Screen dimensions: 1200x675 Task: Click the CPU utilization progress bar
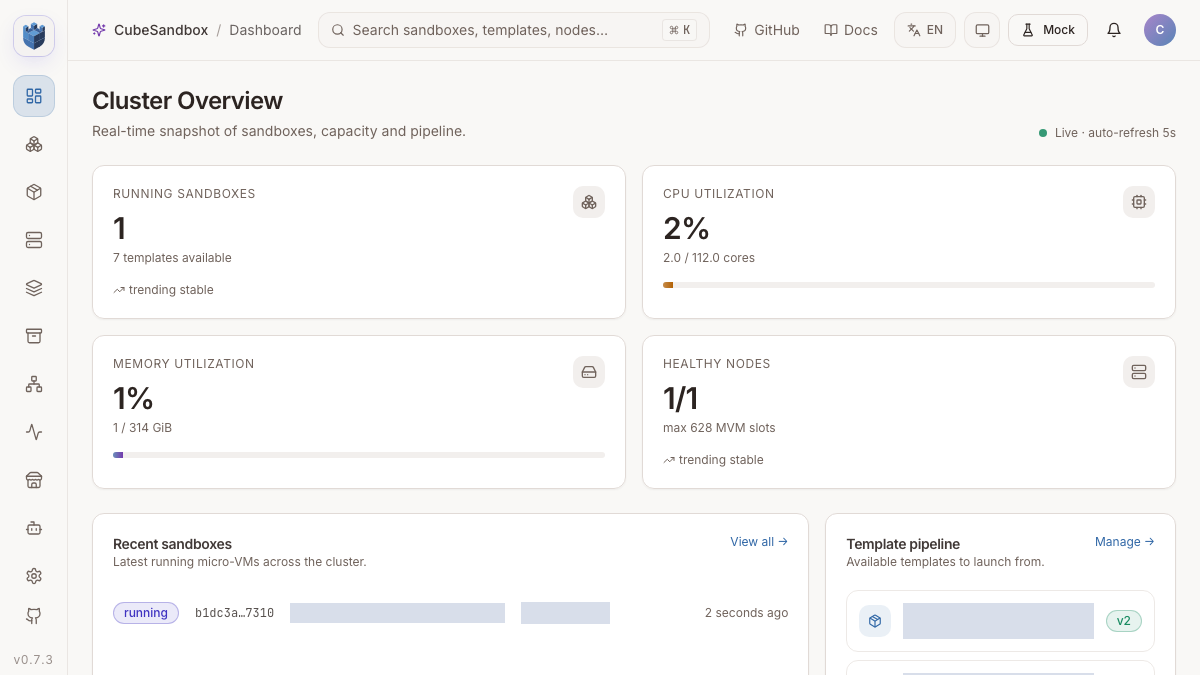[x=909, y=285]
